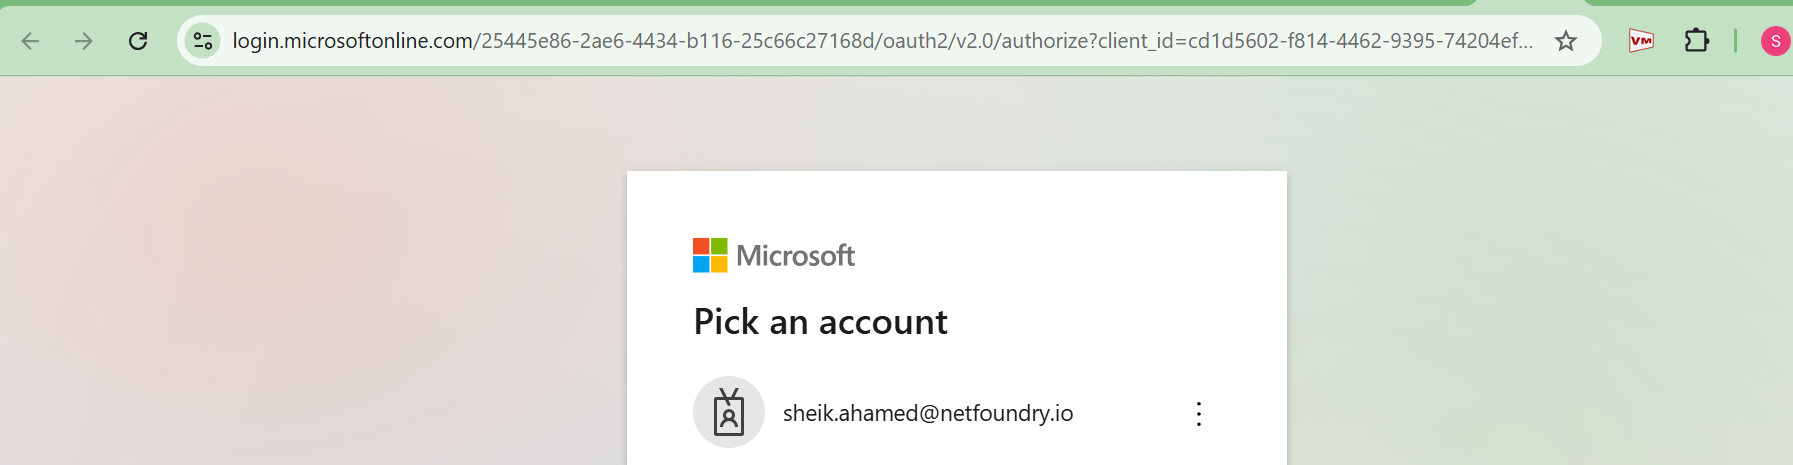Click the browser forward arrow
Screen dimensions: 1793x465
pos(84,41)
